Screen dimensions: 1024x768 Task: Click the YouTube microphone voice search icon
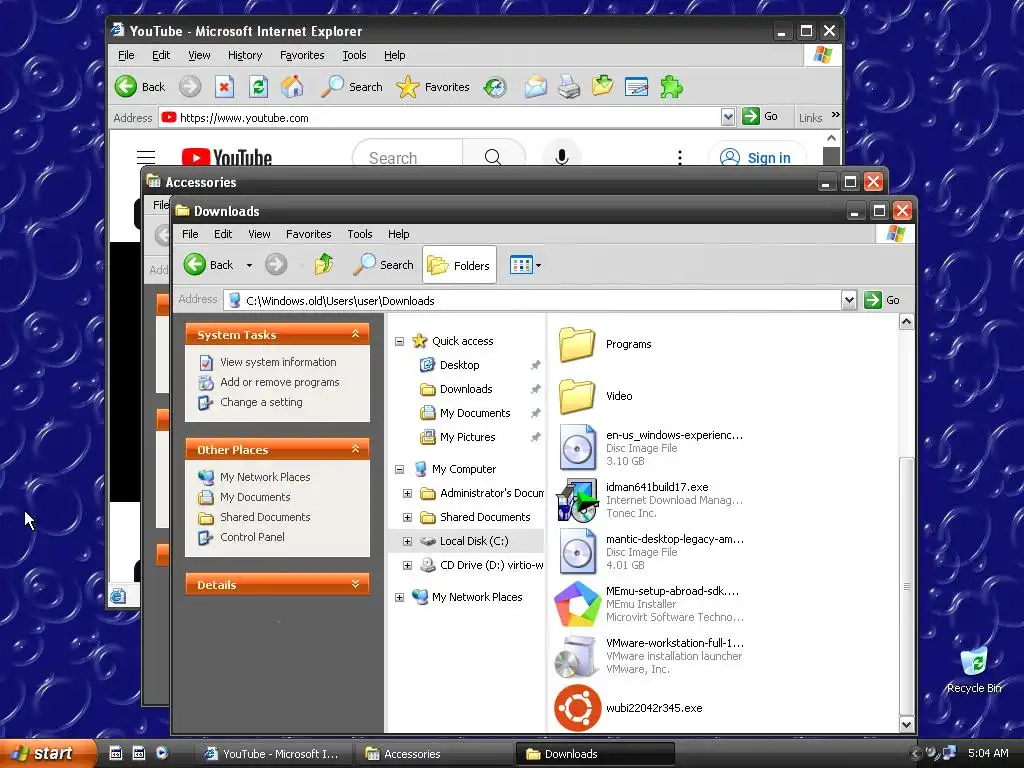click(561, 157)
